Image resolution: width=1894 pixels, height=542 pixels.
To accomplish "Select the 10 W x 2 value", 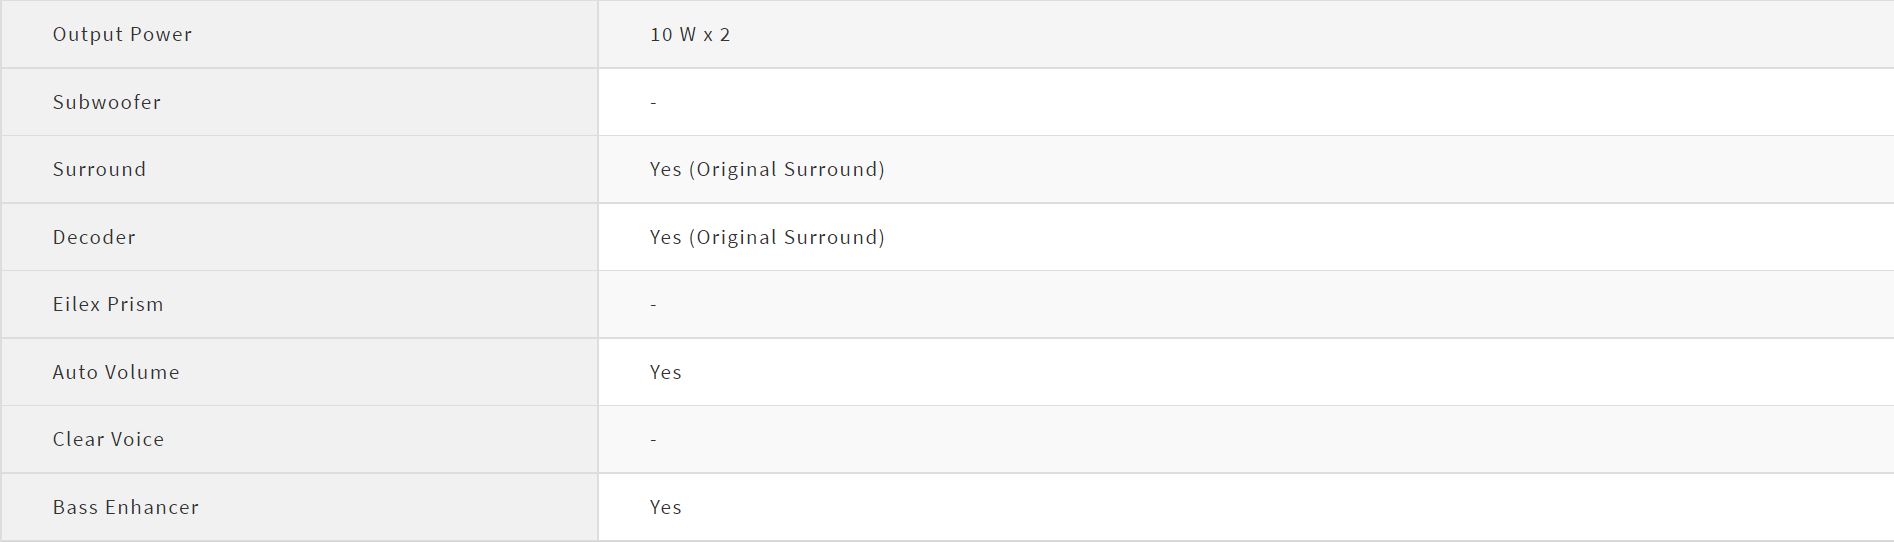I will point(690,34).
